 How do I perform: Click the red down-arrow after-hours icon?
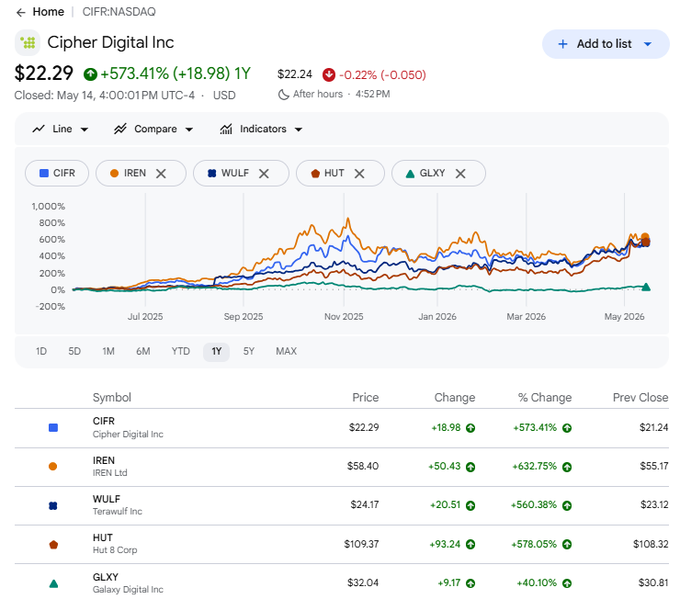(329, 75)
